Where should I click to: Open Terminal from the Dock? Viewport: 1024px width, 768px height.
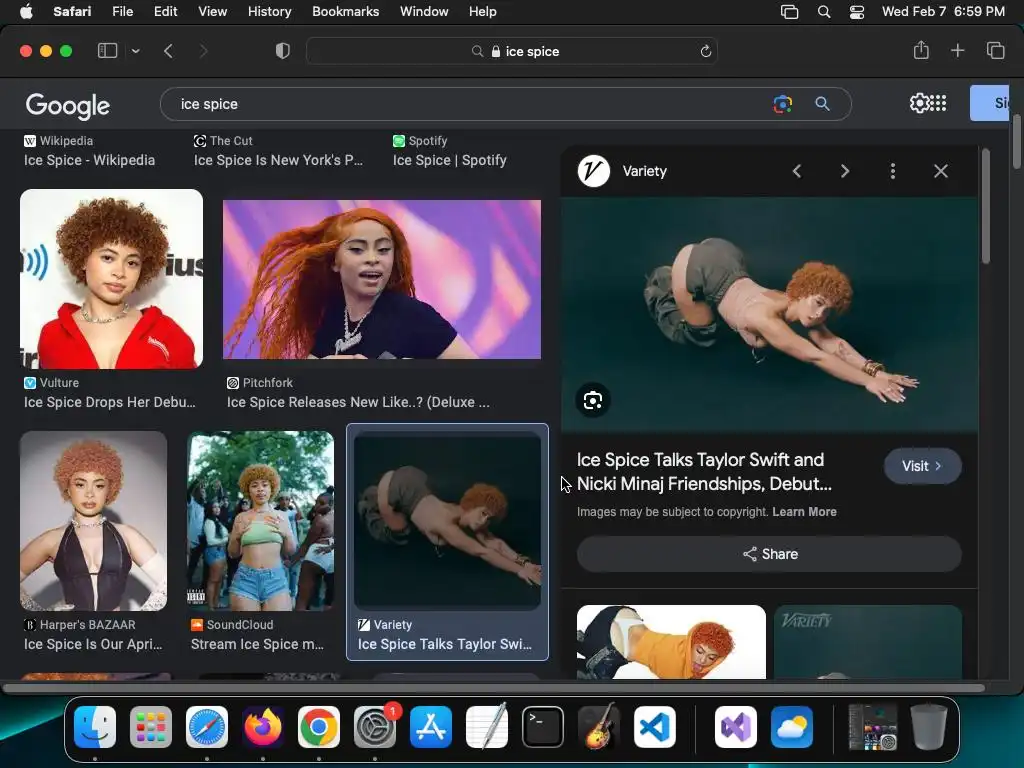pyautogui.click(x=543, y=726)
